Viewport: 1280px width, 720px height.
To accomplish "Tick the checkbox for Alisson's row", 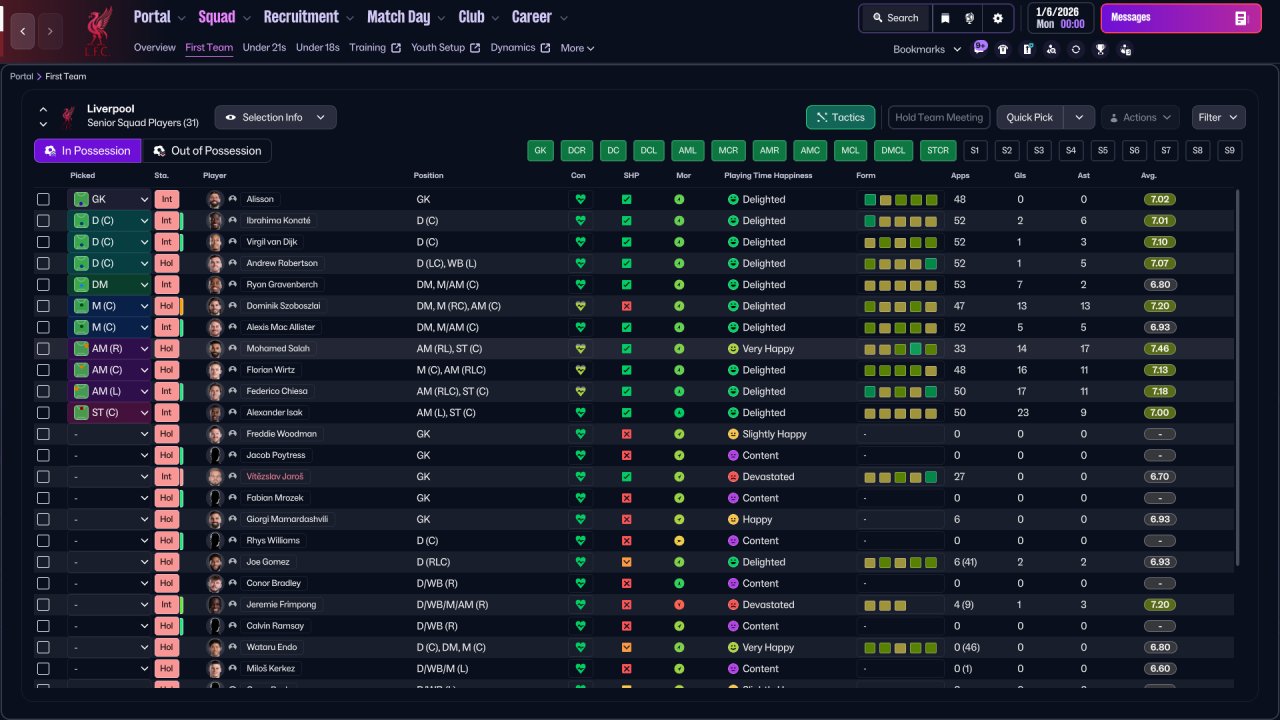I will [43, 199].
